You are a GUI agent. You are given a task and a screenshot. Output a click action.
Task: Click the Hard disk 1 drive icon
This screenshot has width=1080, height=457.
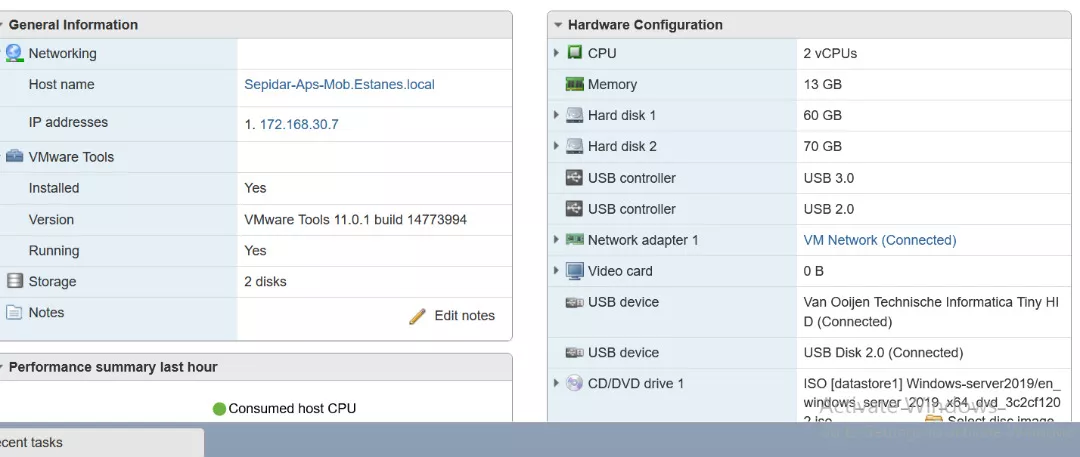click(574, 115)
